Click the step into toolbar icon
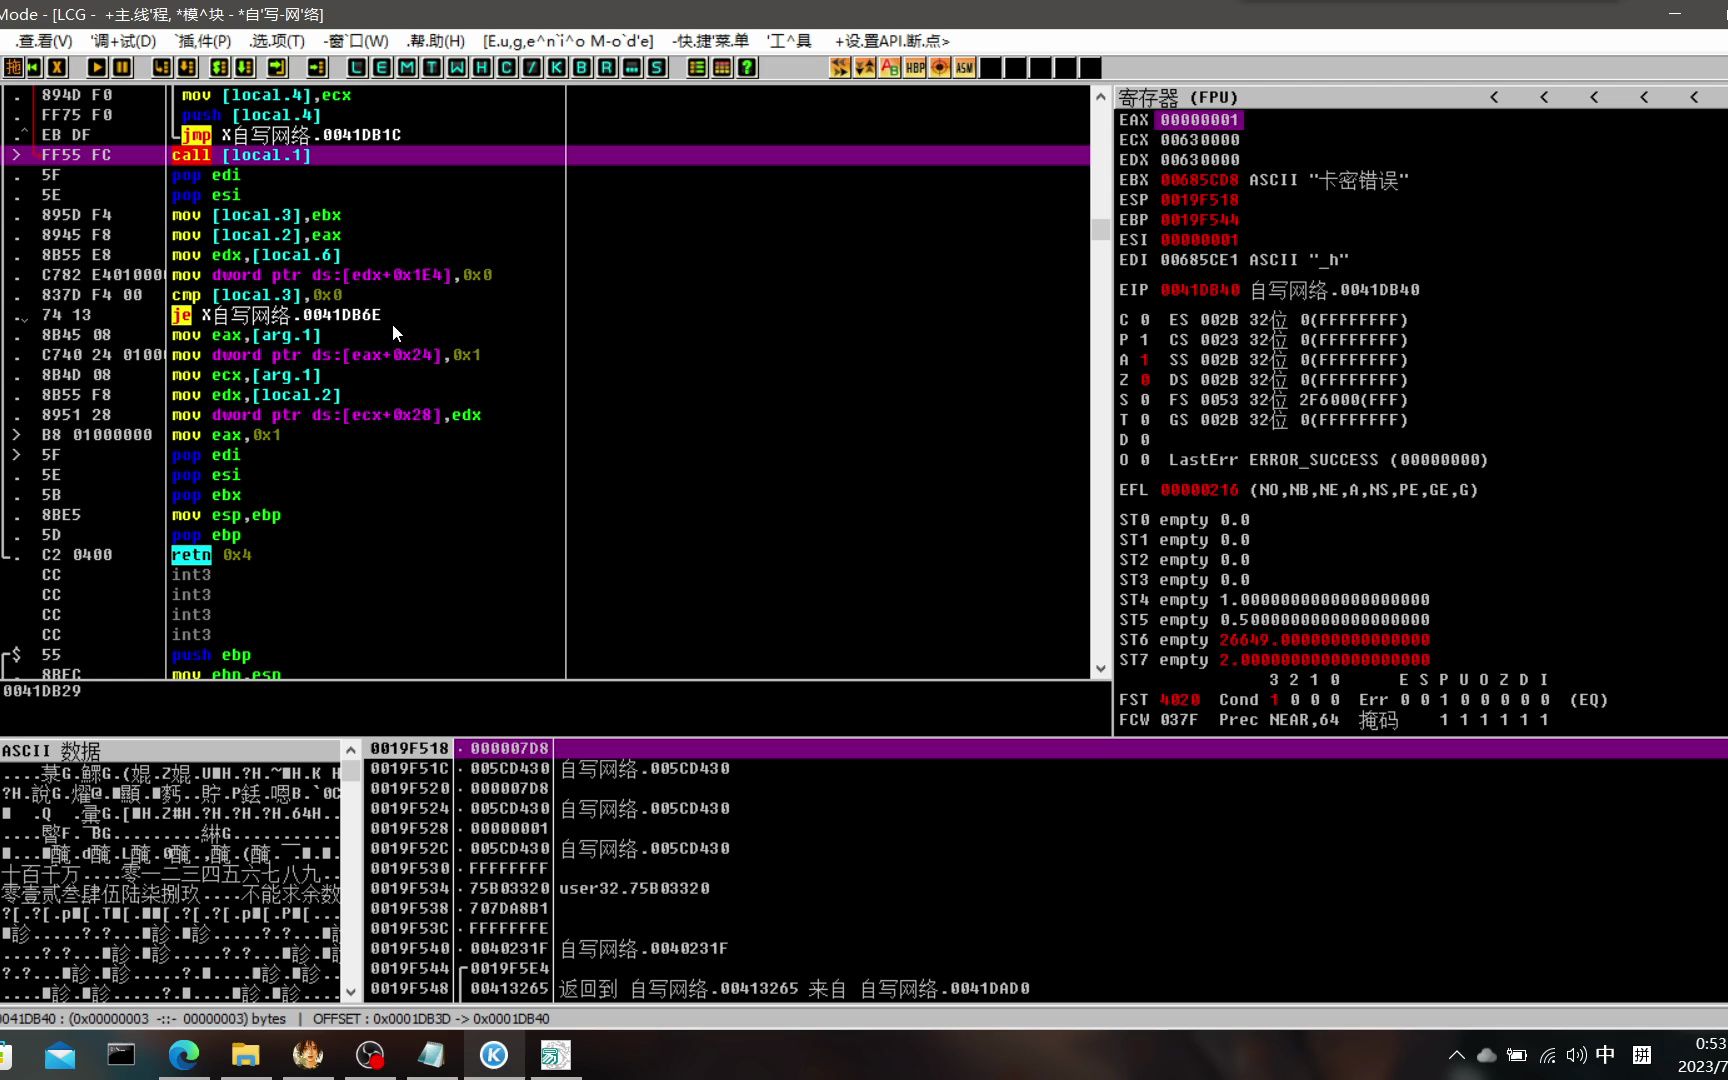Viewport: 1728px width, 1080px height. pos(162,67)
